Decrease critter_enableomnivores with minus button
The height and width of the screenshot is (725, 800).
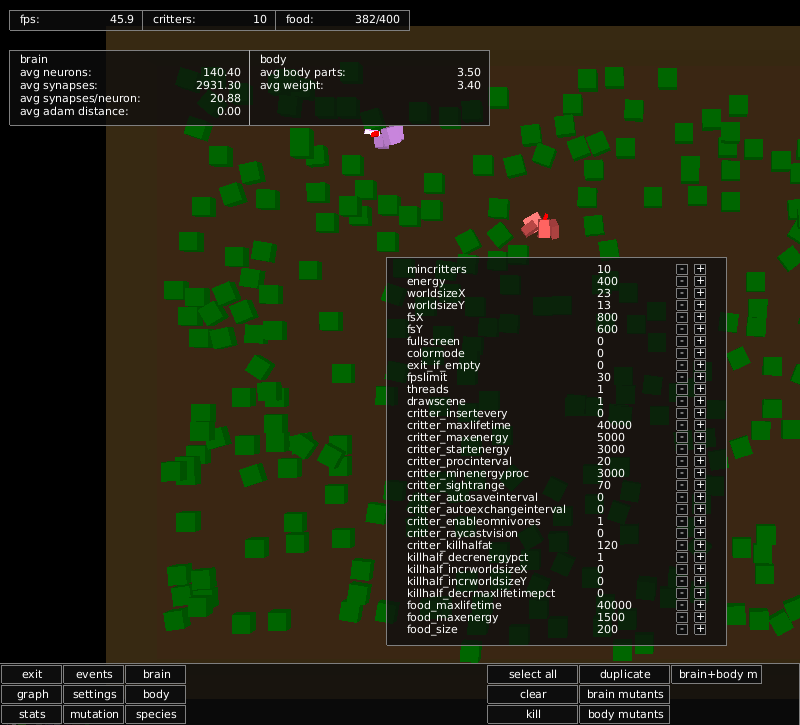682,521
